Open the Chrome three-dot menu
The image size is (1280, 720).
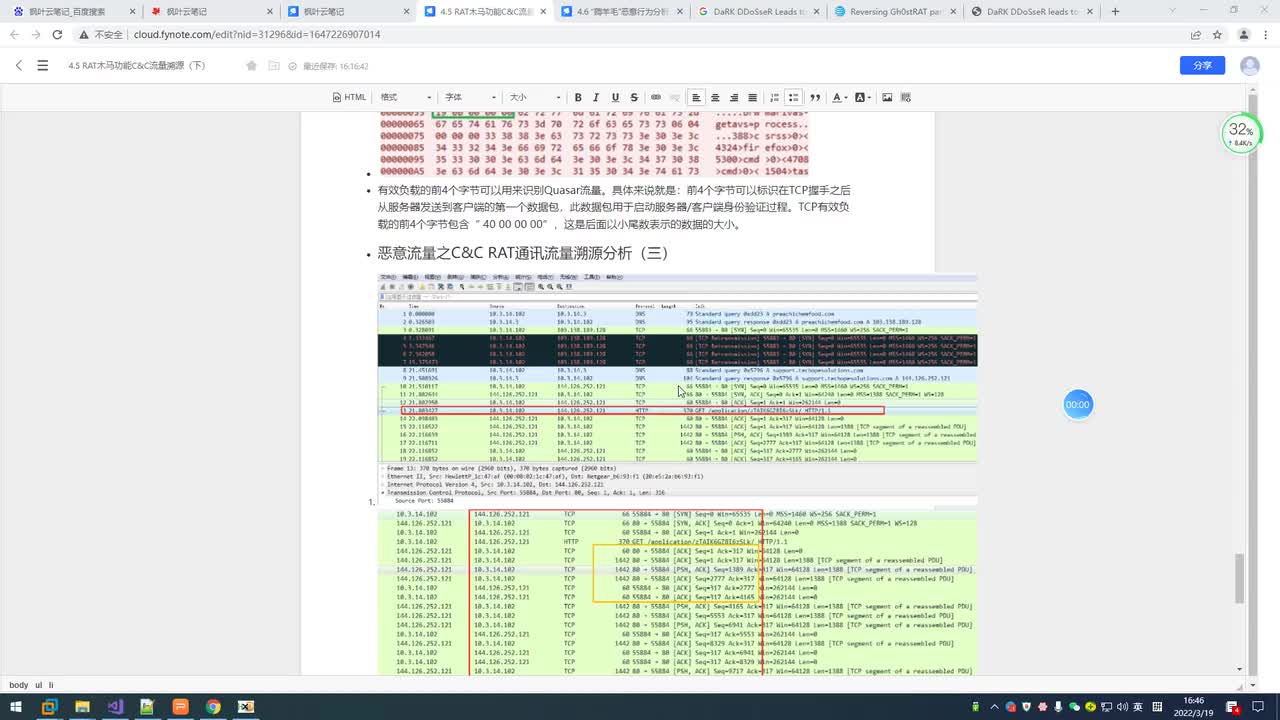point(1265,34)
